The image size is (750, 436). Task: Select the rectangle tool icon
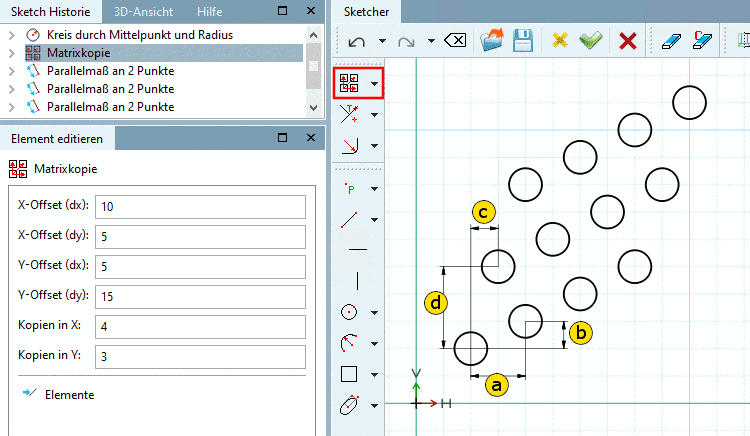pos(349,374)
